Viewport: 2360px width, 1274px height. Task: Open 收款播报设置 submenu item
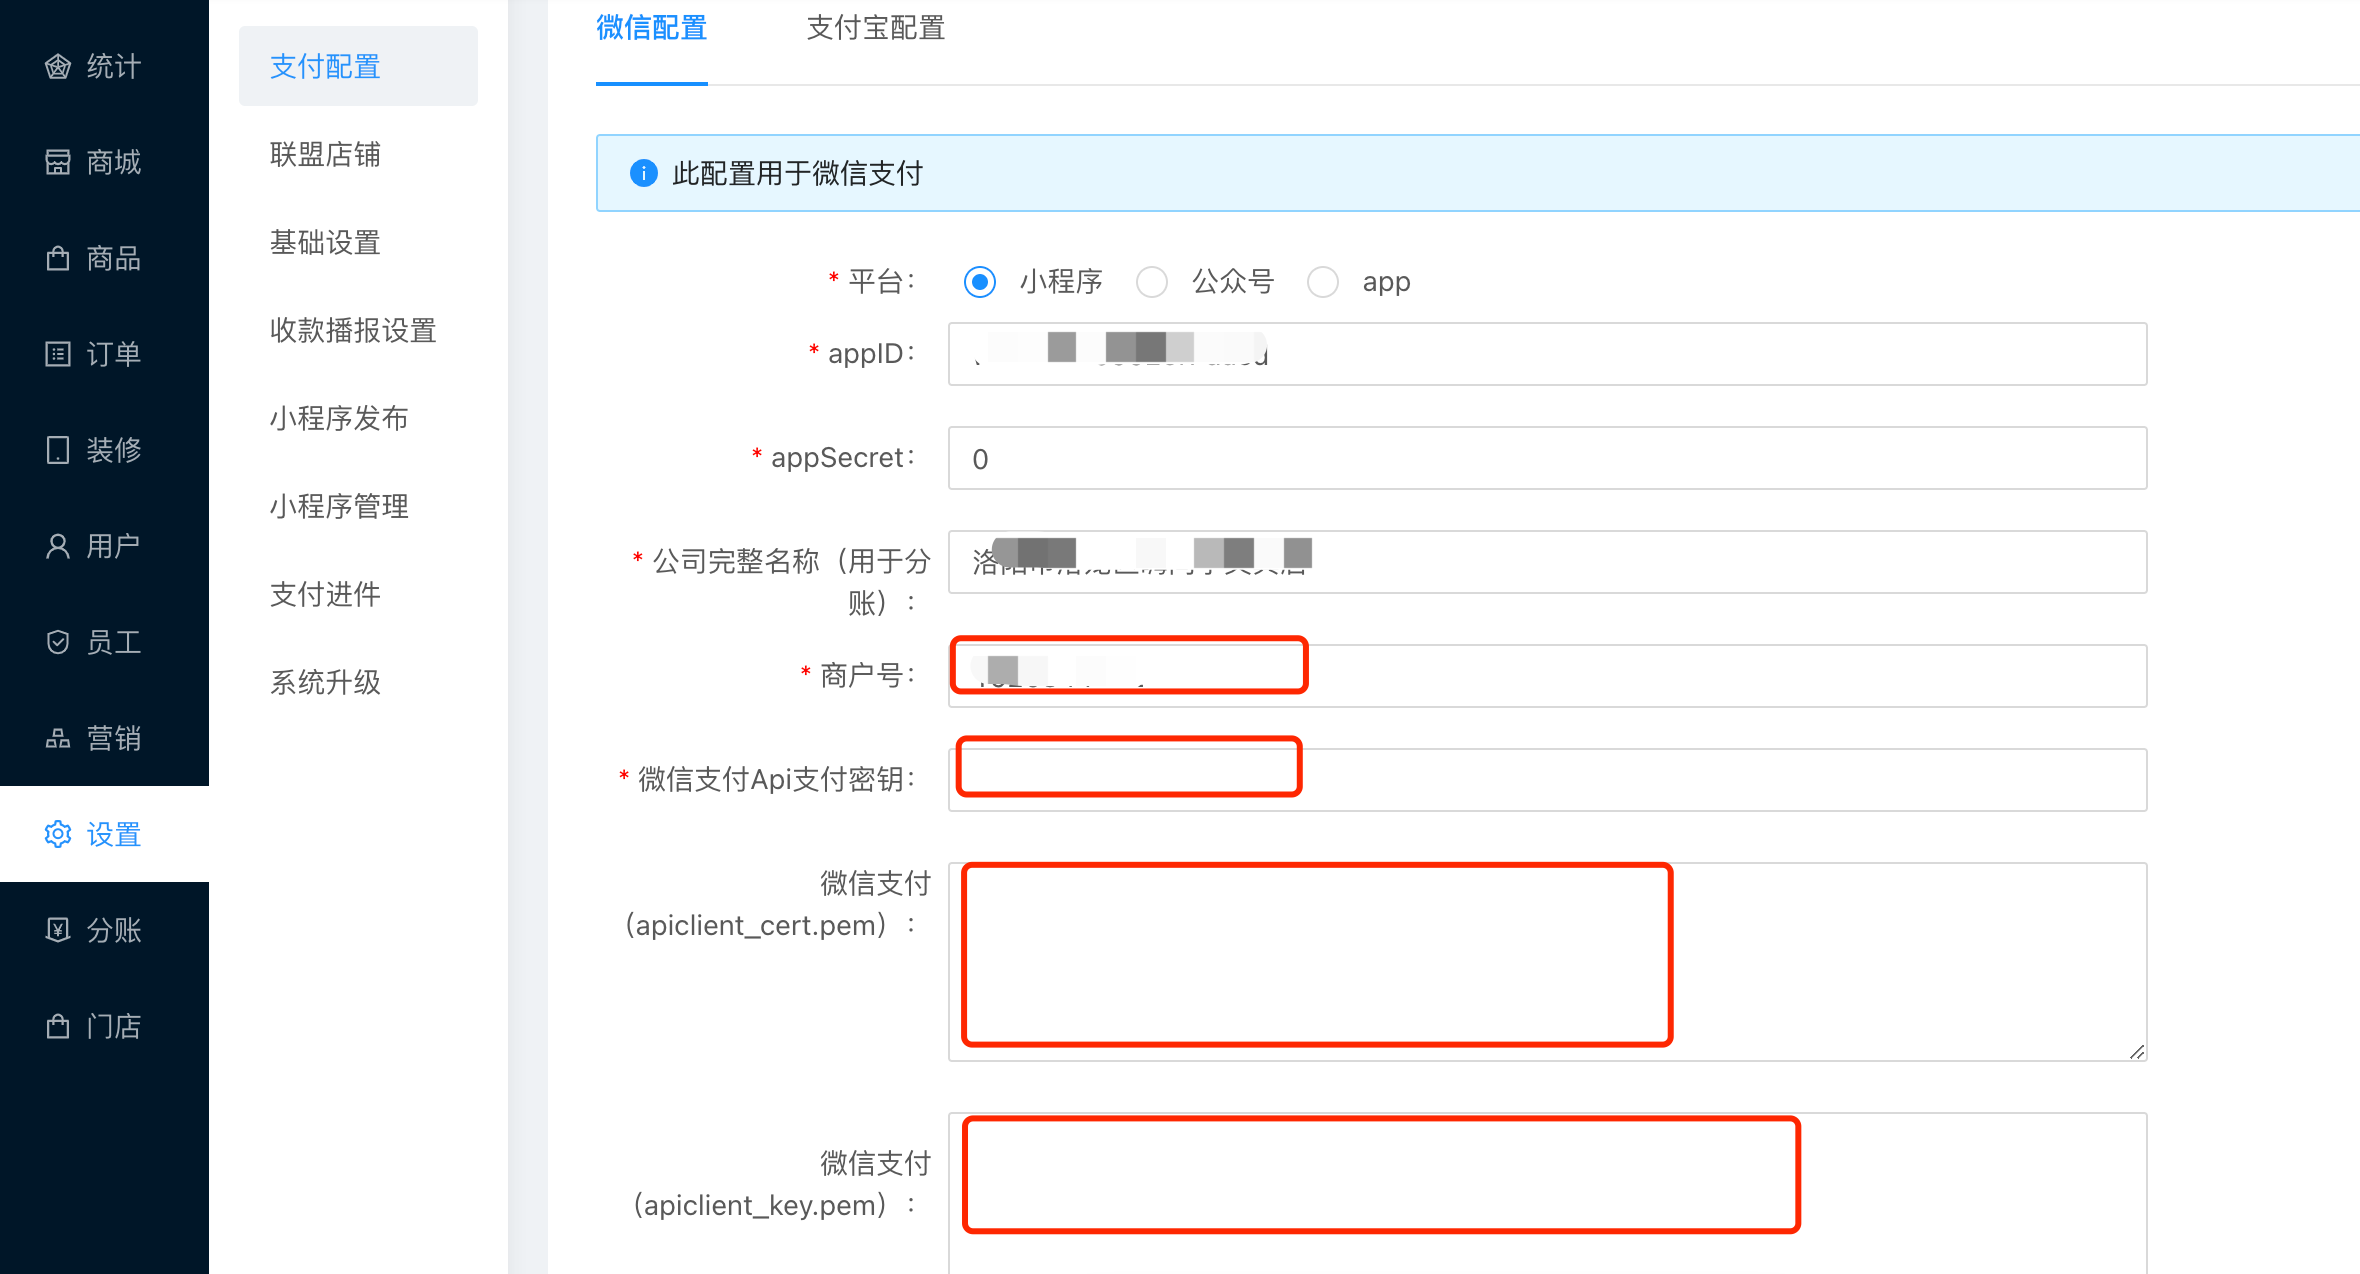click(353, 330)
